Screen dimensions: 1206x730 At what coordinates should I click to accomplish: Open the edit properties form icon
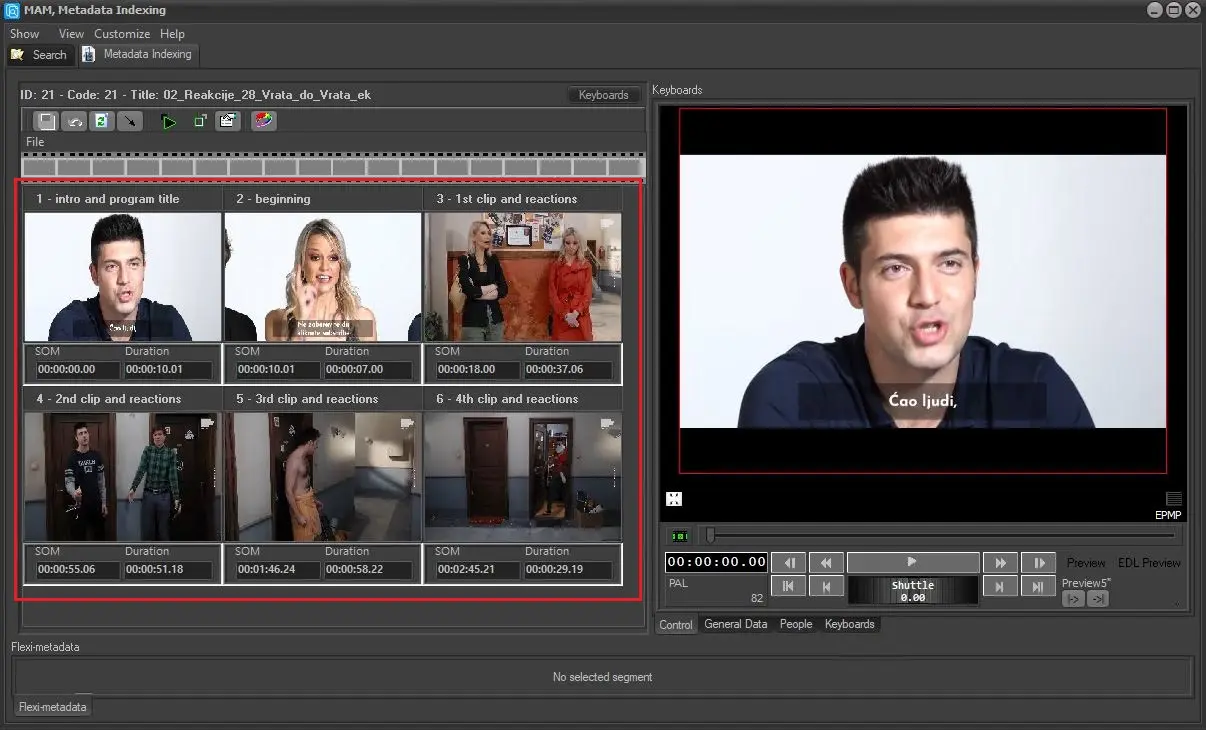click(227, 121)
